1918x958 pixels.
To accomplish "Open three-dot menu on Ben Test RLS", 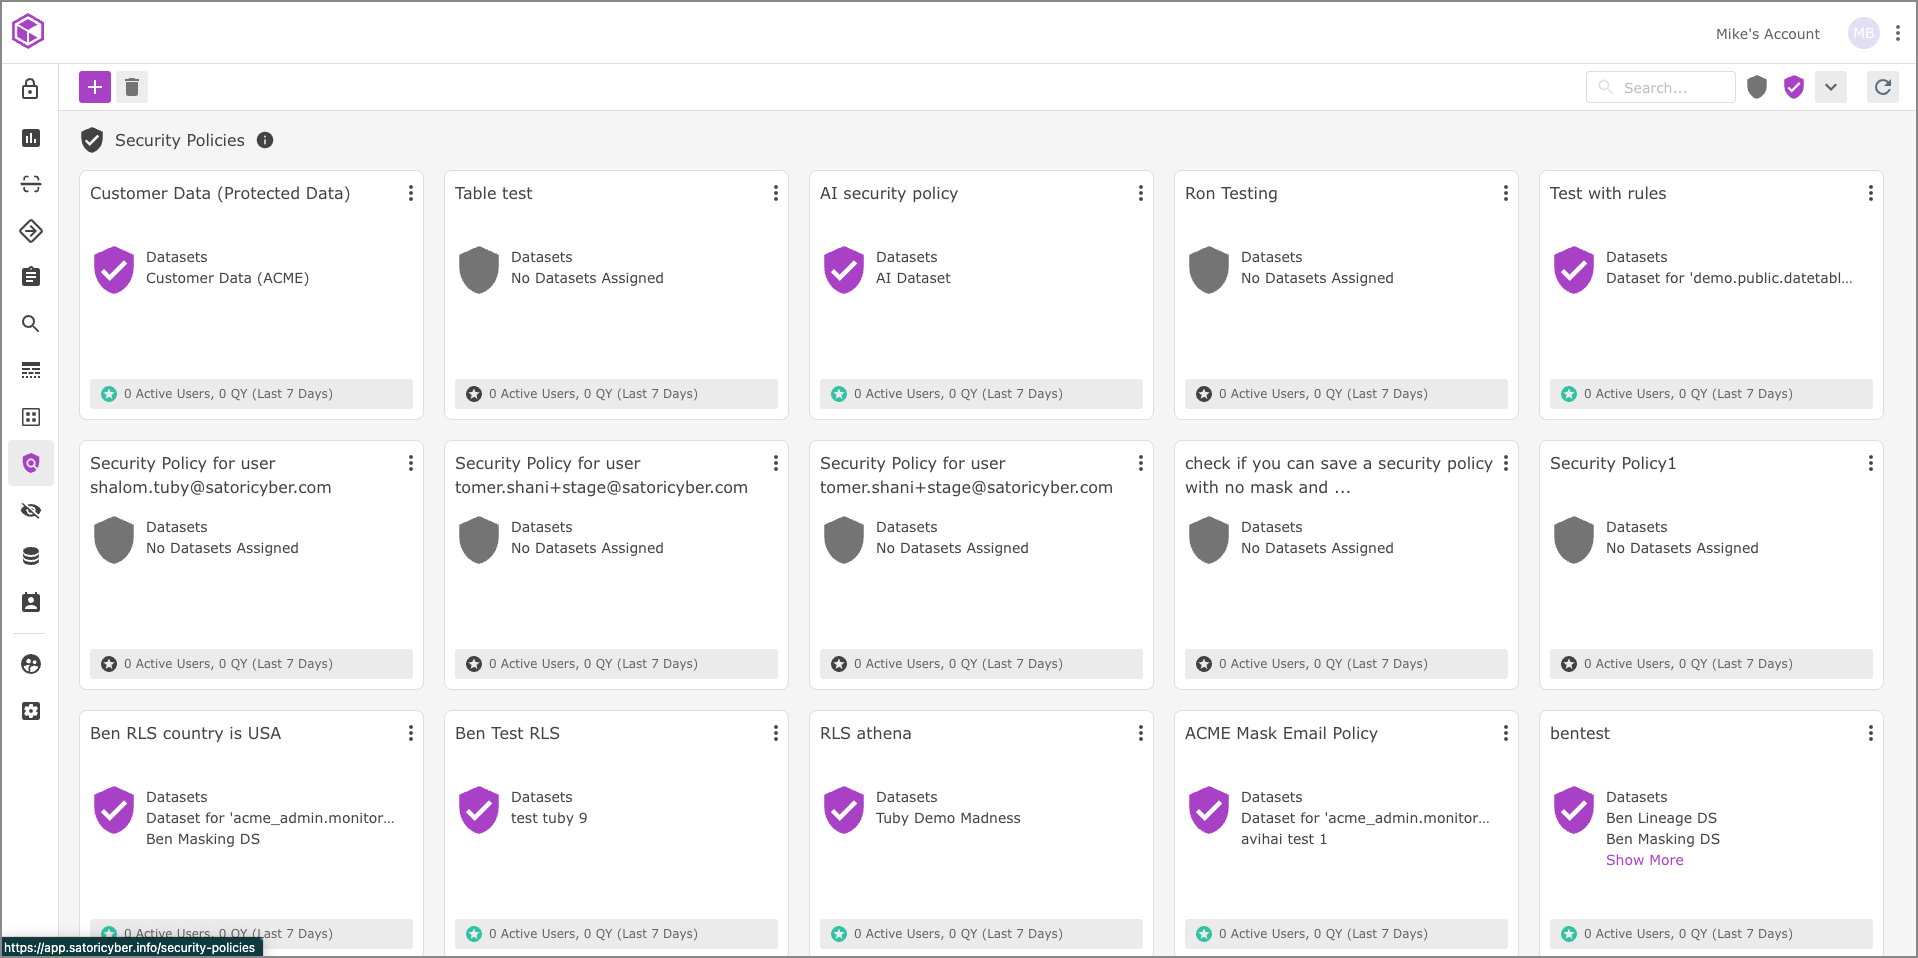I will point(775,733).
